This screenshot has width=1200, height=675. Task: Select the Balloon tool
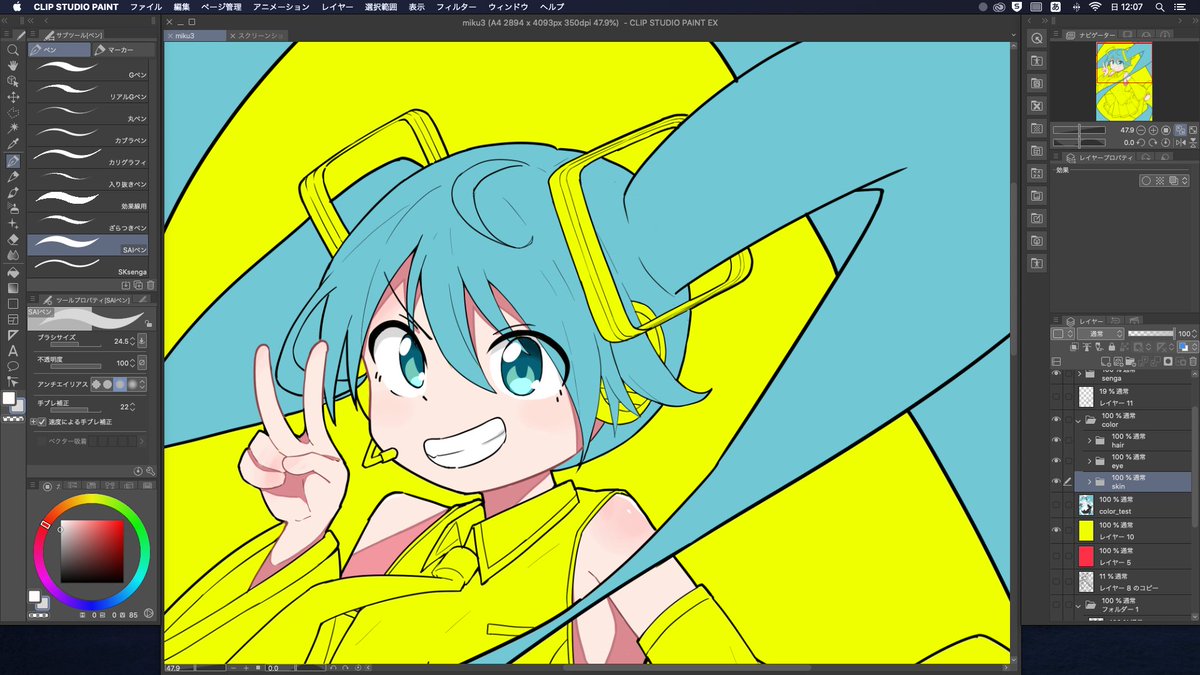(x=13, y=366)
